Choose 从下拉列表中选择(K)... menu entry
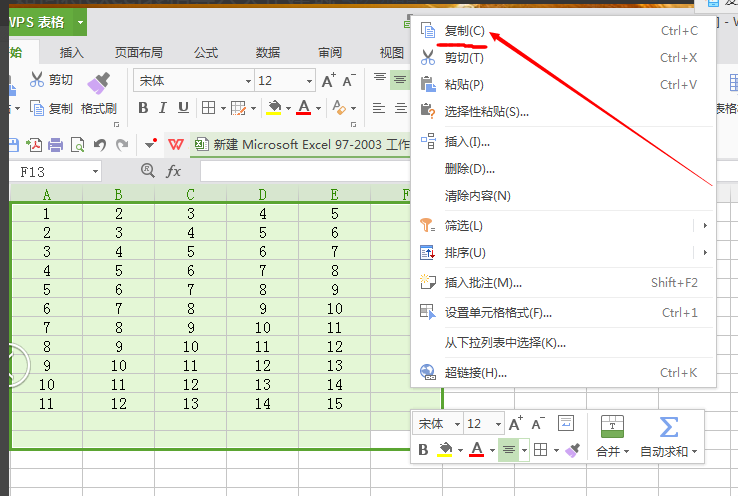This screenshot has width=738, height=496. click(564, 343)
